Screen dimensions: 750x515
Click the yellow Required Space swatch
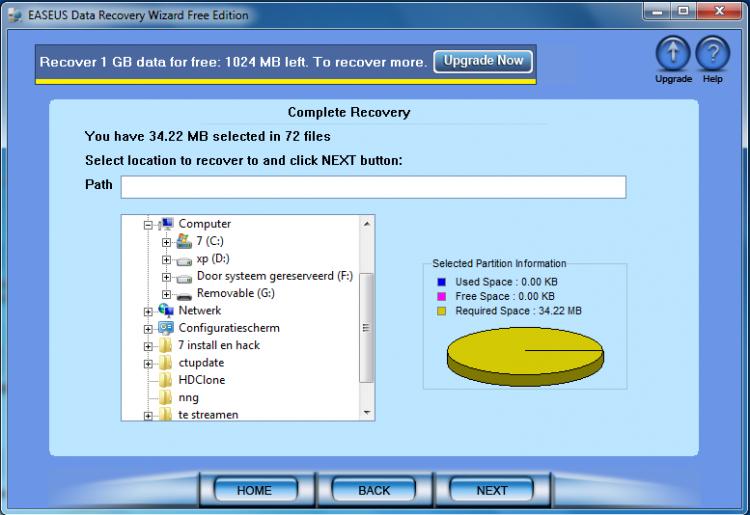(x=441, y=311)
